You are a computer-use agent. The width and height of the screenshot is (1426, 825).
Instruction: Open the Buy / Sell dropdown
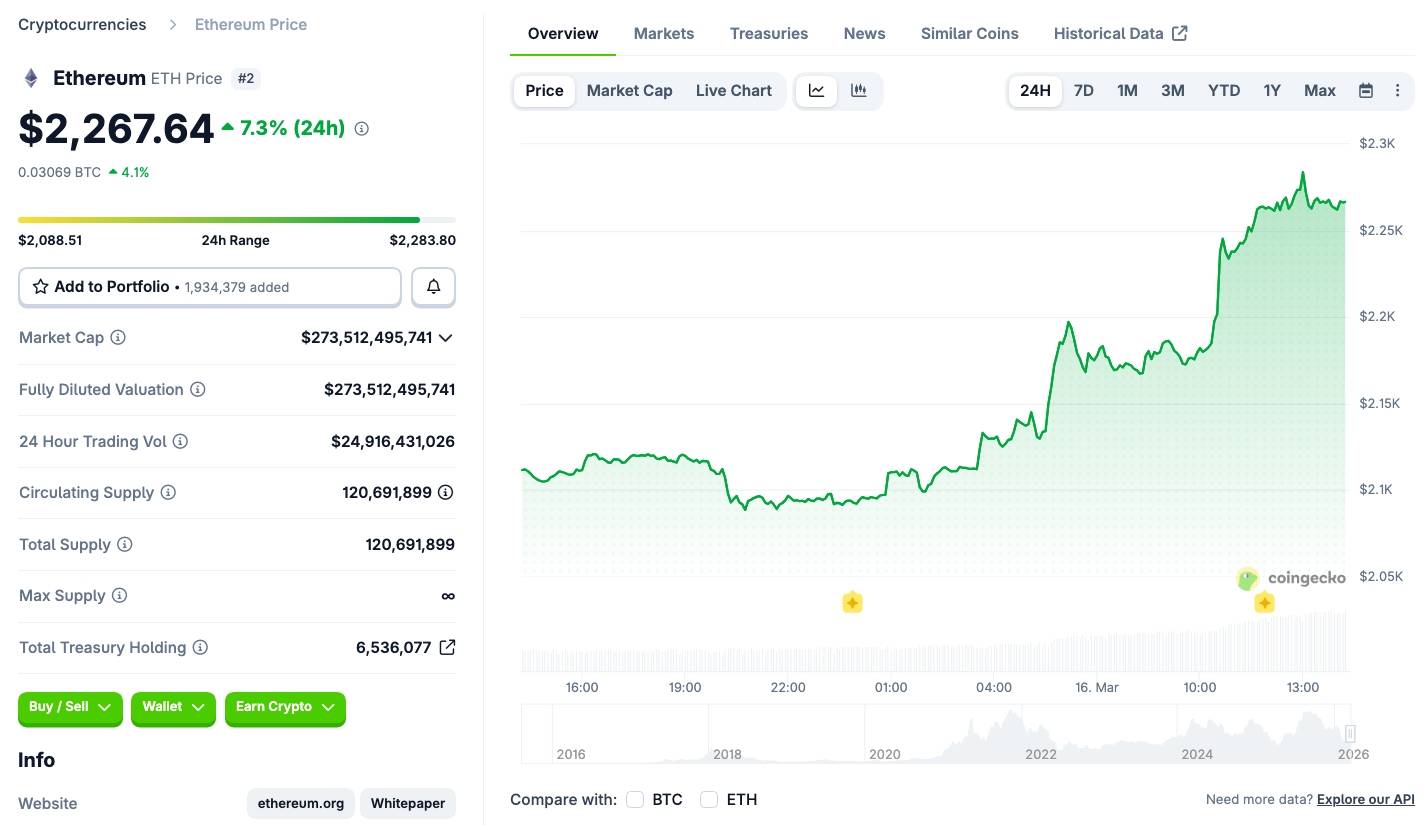tap(70, 707)
